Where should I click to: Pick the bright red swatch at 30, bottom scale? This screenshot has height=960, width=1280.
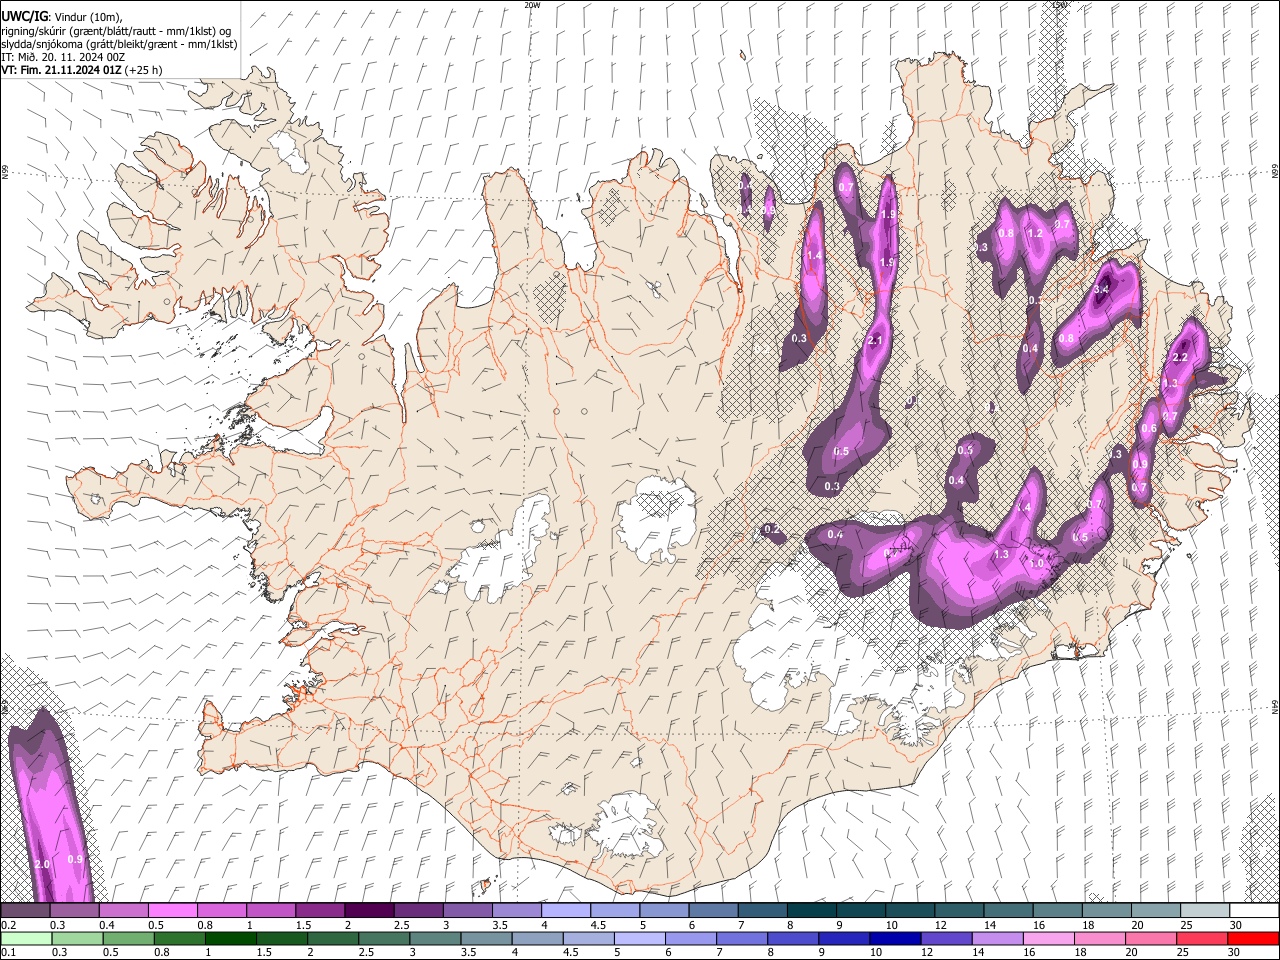(1255, 938)
